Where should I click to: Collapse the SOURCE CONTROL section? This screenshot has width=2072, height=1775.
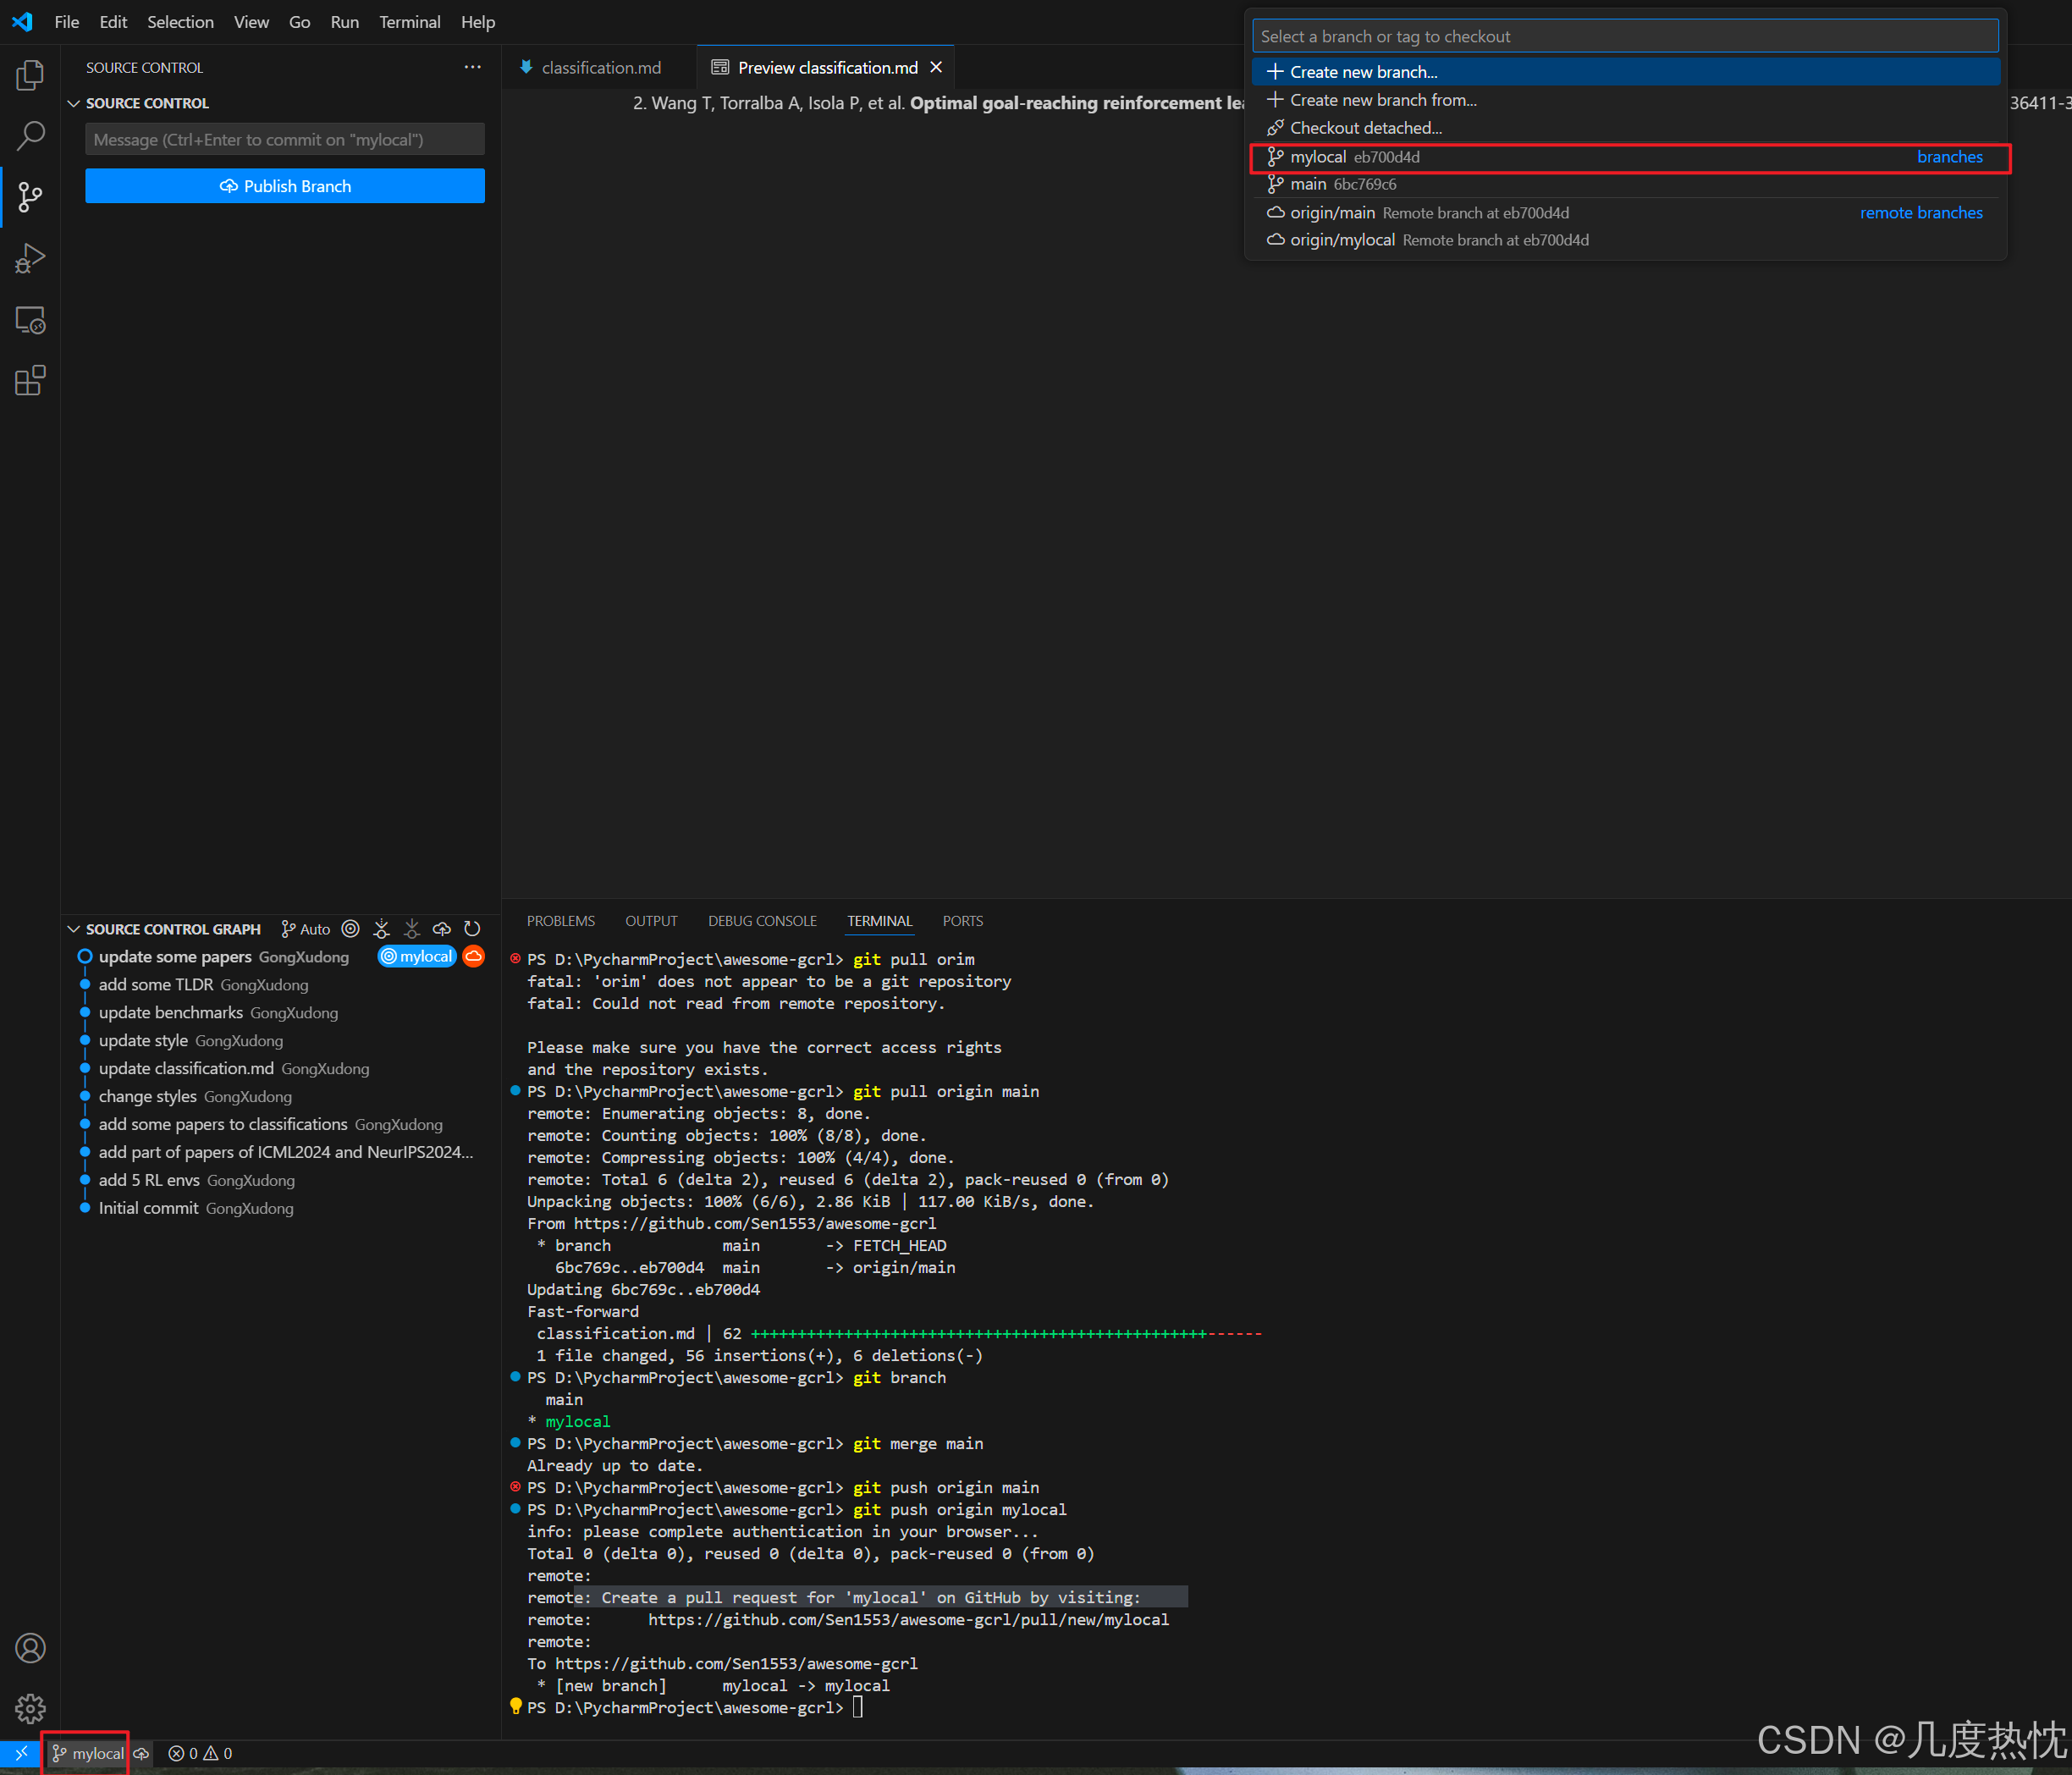(x=73, y=102)
